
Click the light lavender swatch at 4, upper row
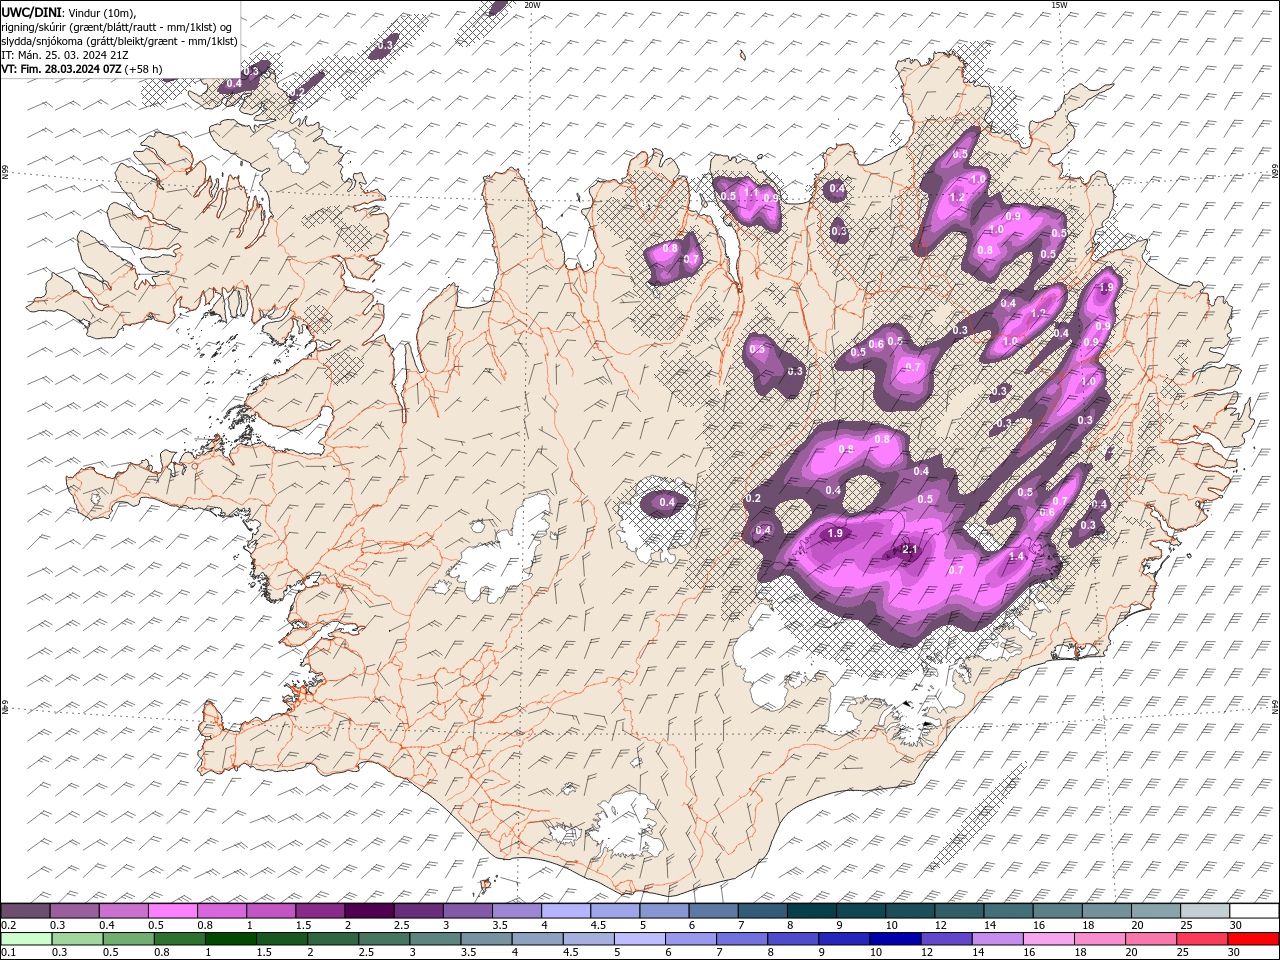click(565, 911)
